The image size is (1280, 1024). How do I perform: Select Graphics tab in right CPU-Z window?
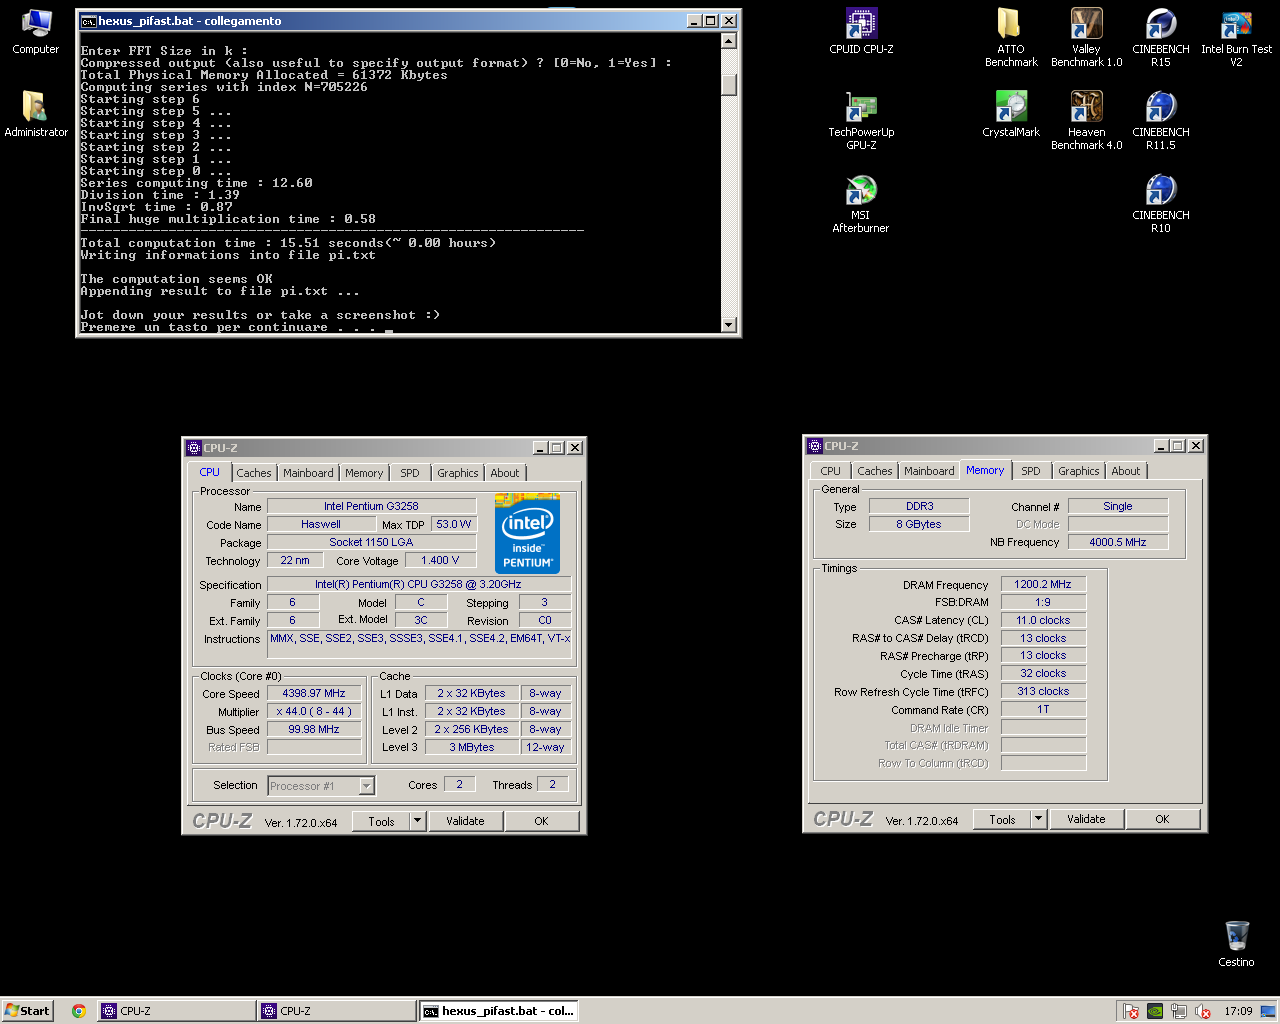1079,471
